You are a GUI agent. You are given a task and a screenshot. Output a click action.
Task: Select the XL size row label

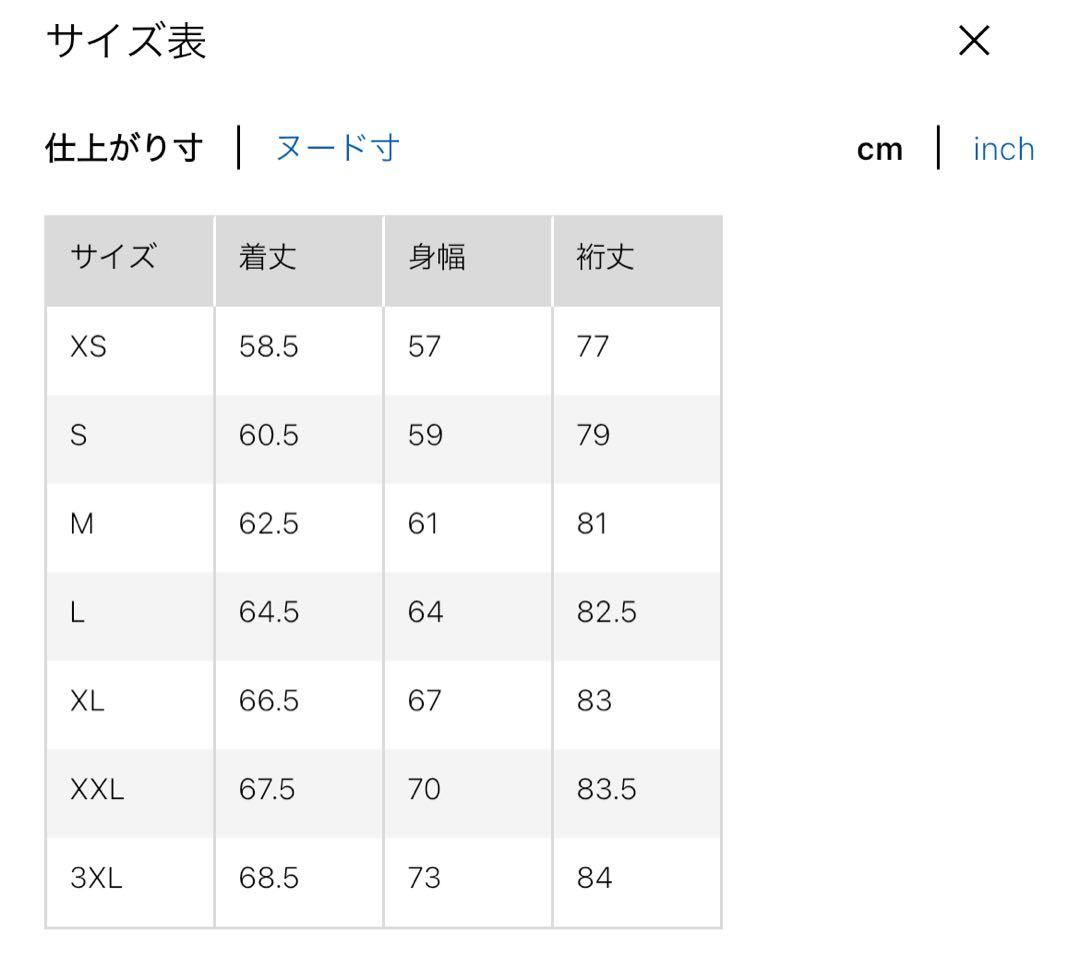coord(87,702)
